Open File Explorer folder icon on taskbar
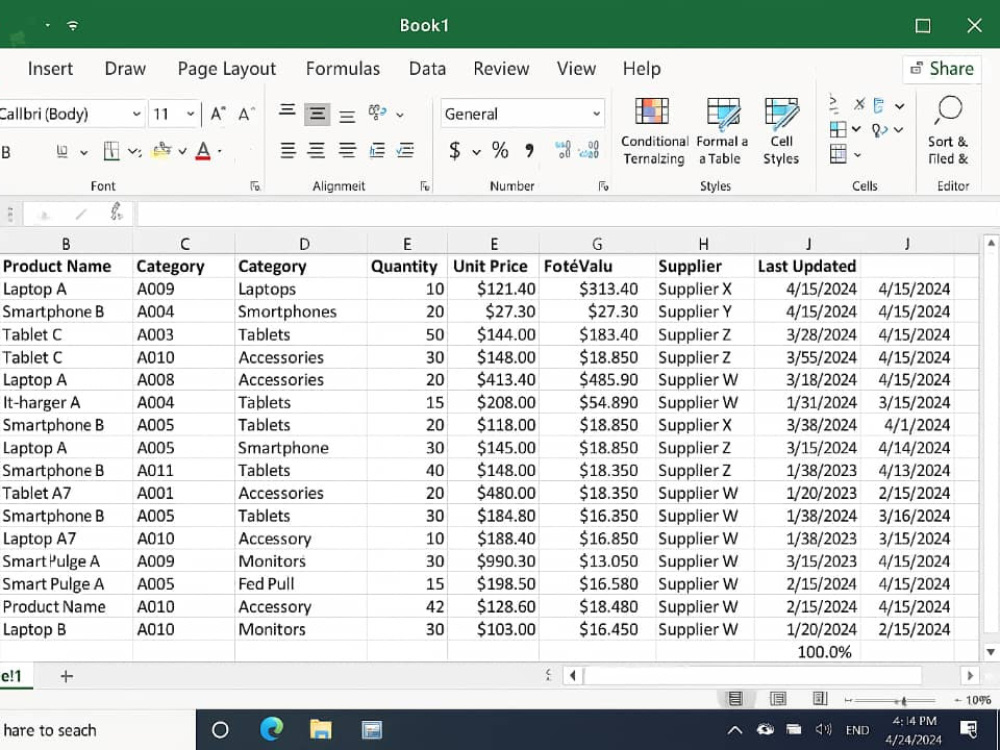The width and height of the screenshot is (1000, 750). click(321, 730)
